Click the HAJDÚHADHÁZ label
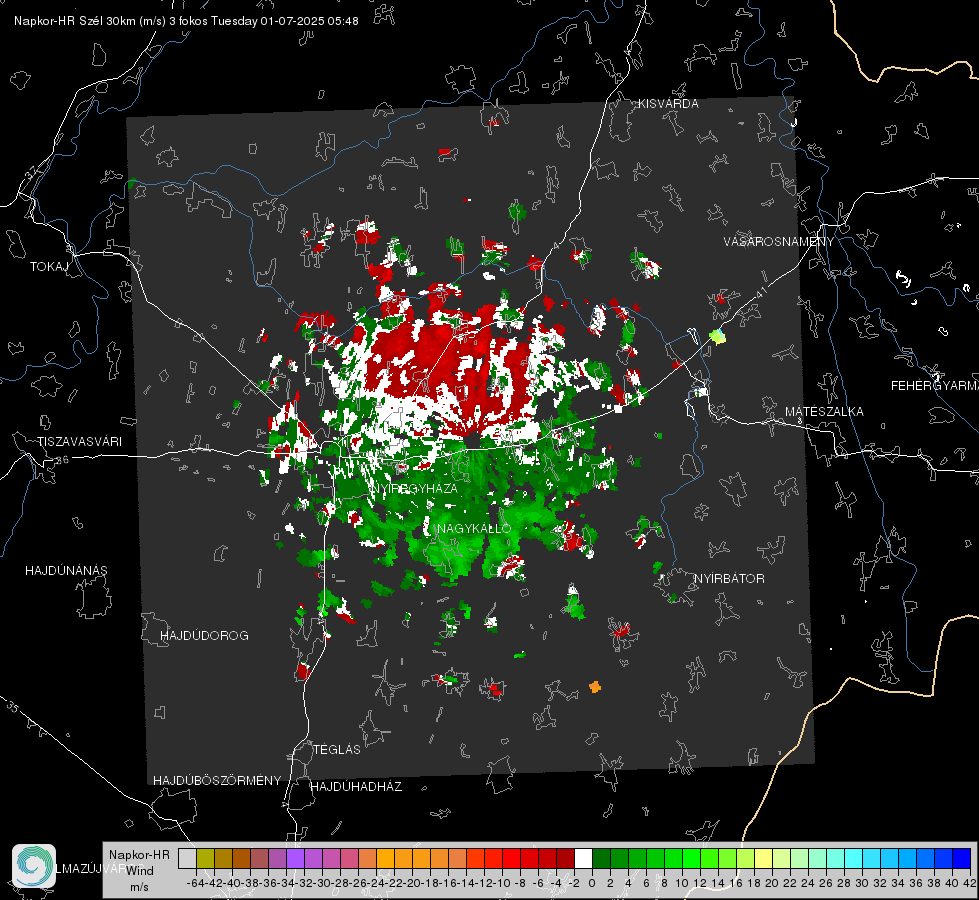 pyautogui.click(x=357, y=787)
